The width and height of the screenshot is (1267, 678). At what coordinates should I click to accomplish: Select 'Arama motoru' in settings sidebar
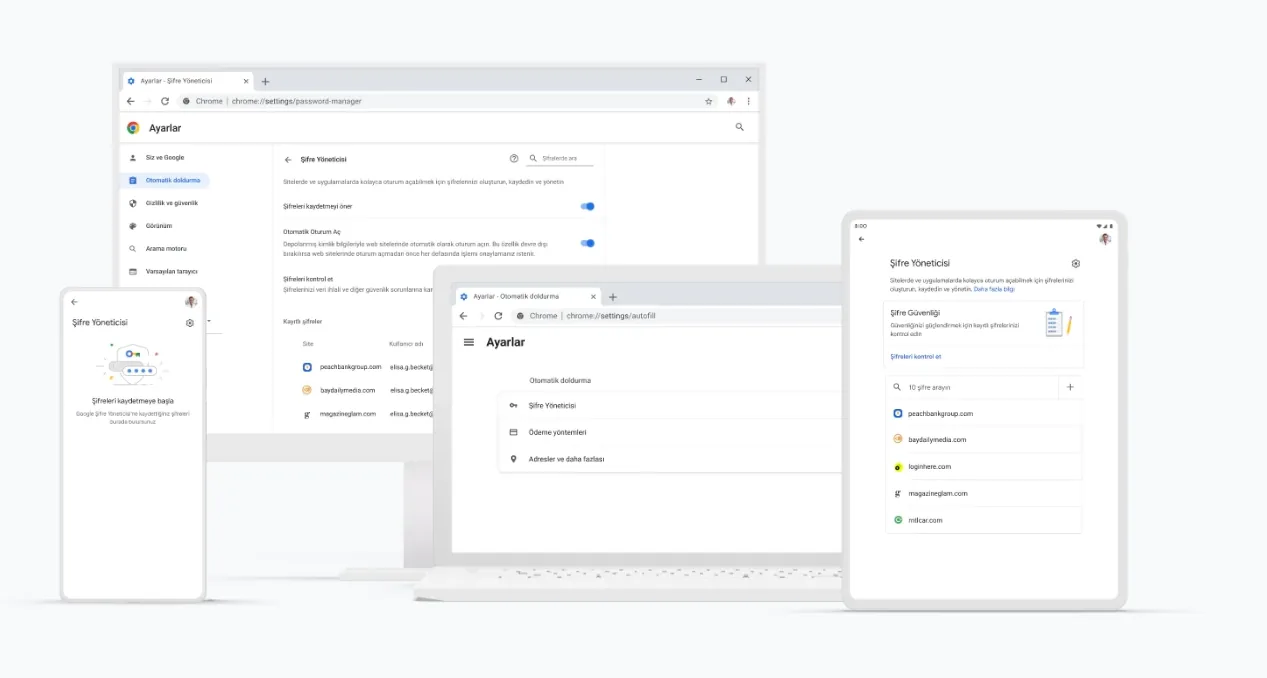165,248
